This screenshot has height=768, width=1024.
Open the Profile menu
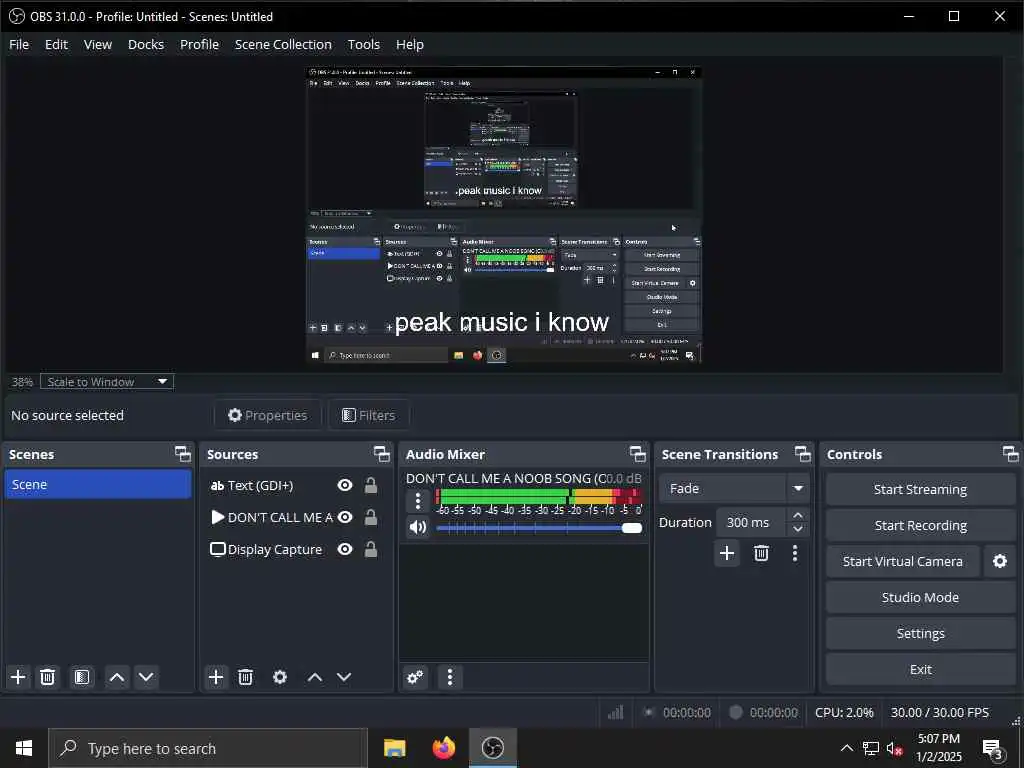199,44
